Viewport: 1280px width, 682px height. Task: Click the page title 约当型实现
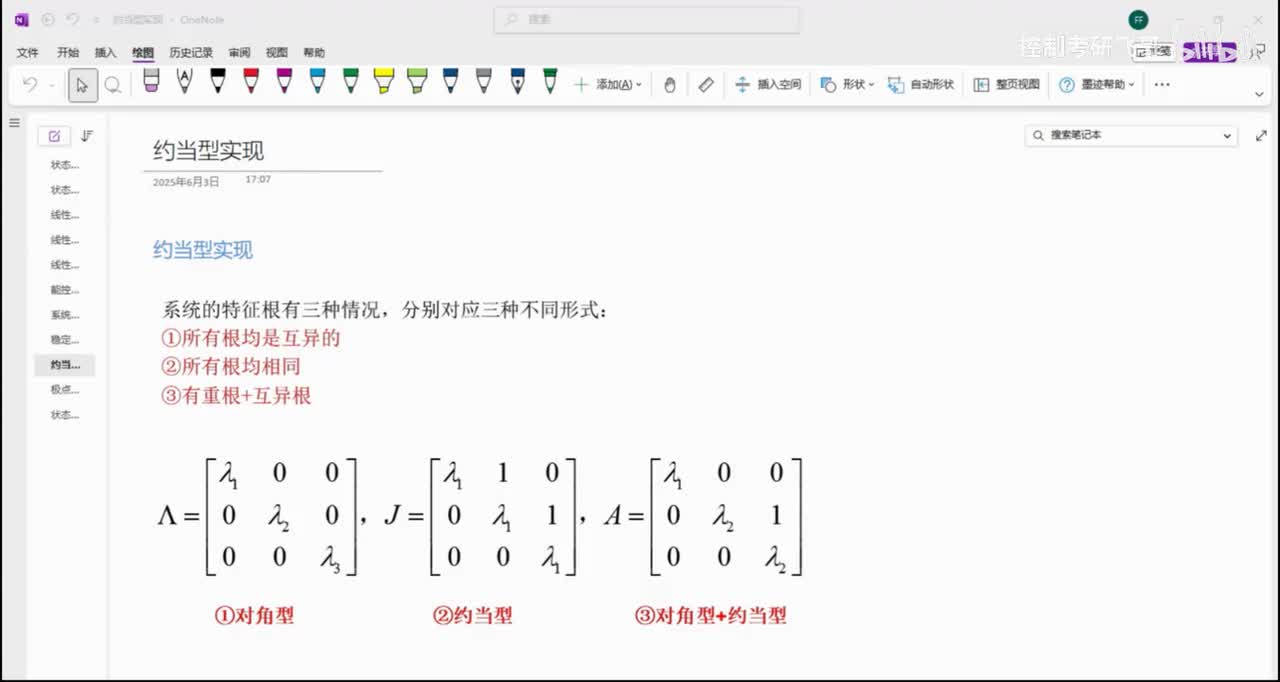coord(208,151)
